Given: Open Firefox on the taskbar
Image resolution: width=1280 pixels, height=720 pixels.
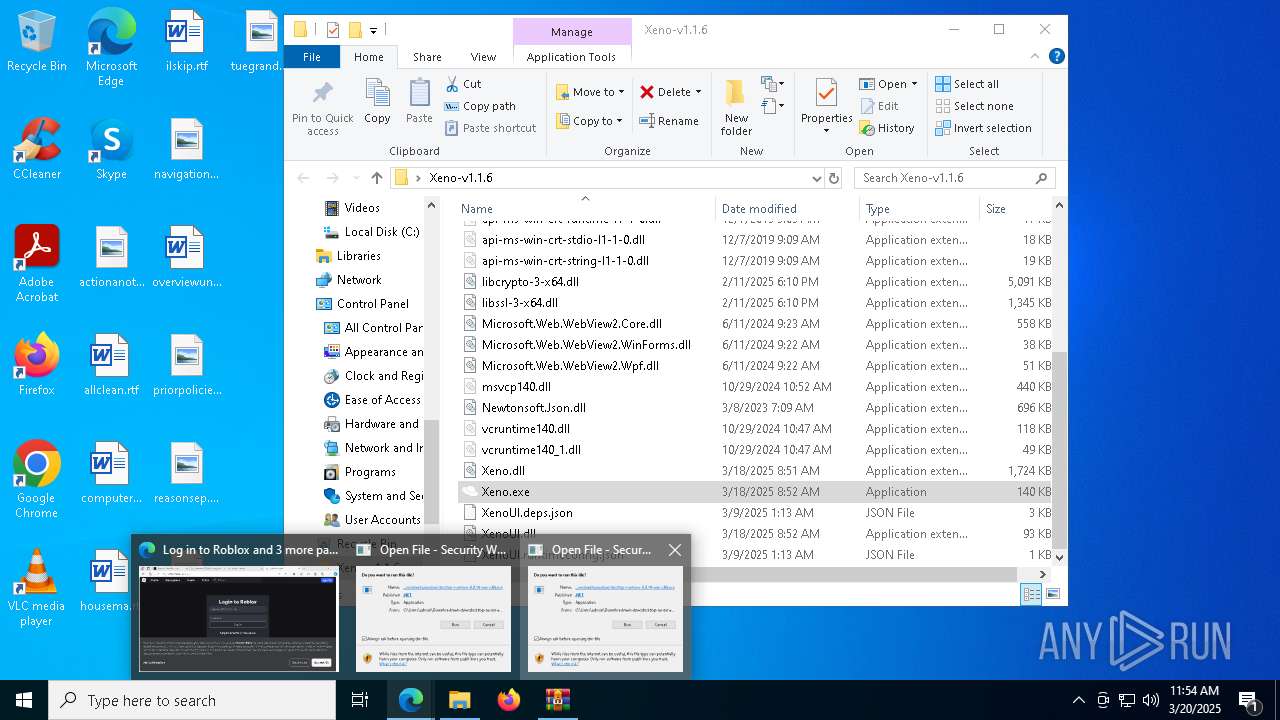Looking at the screenshot, I should (x=509, y=700).
